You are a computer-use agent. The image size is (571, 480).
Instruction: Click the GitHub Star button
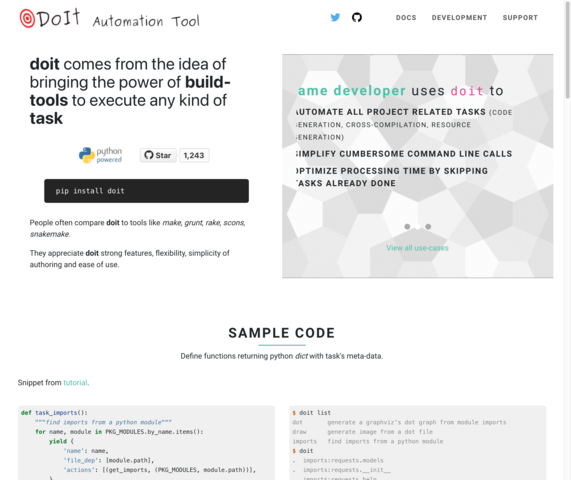[158, 156]
